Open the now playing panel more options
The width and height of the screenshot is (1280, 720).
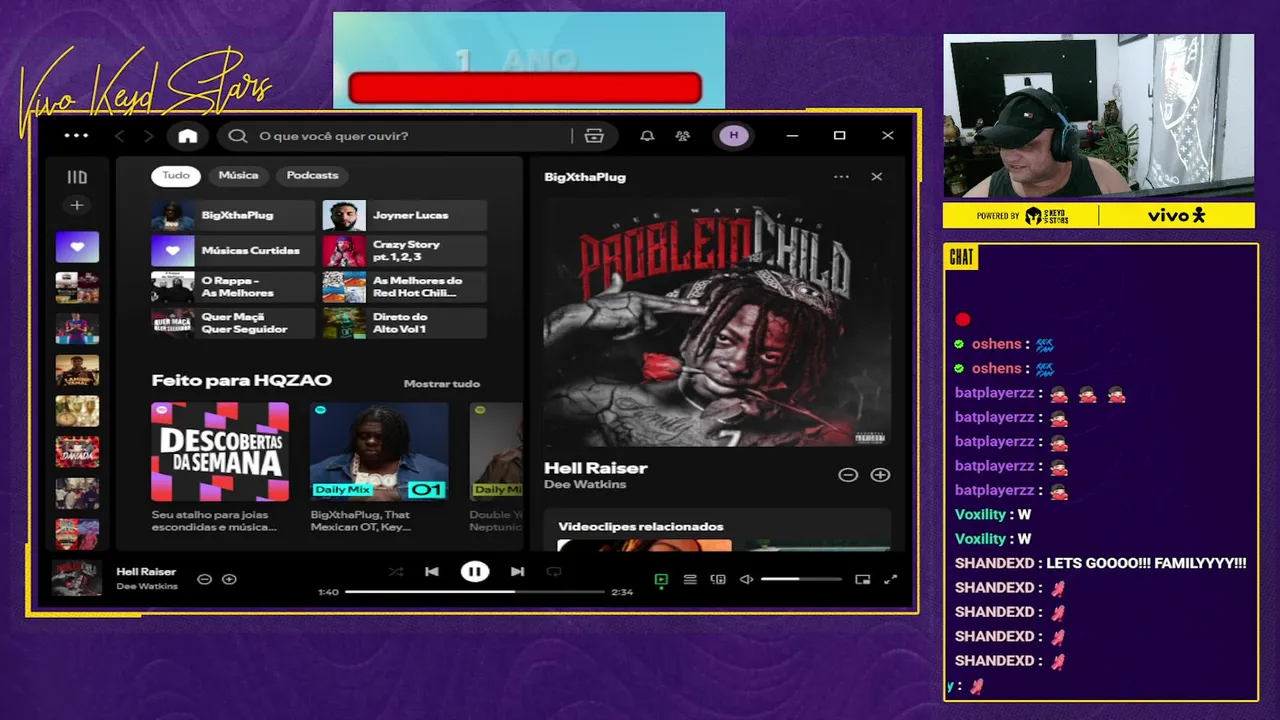[x=841, y=177]
